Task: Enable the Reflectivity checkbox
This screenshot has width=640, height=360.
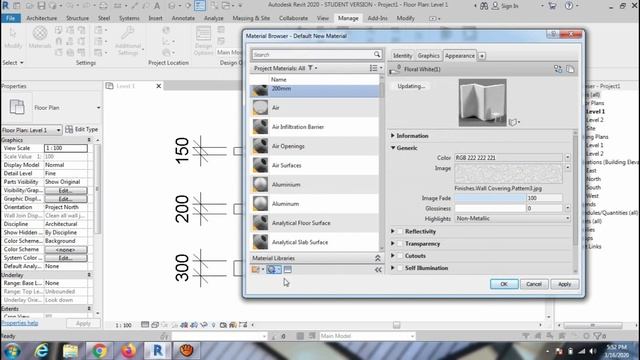Action: (400, 231)
